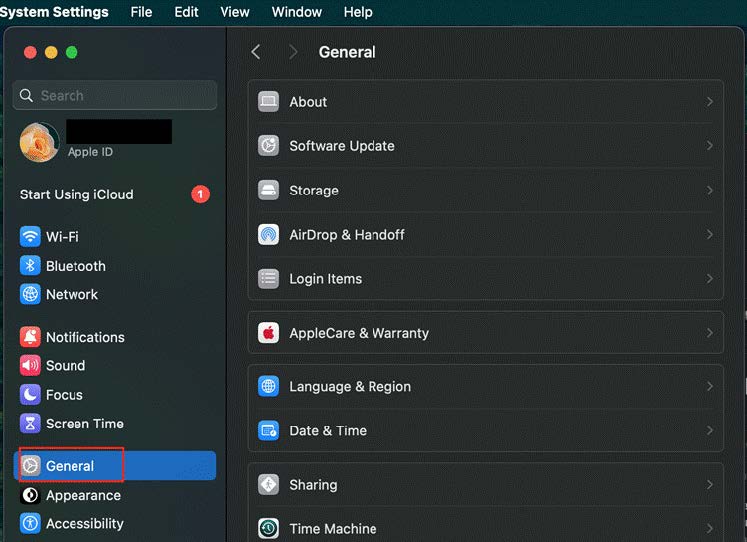Expand the AppleCare & Warranty chevron

coord(709,332)
